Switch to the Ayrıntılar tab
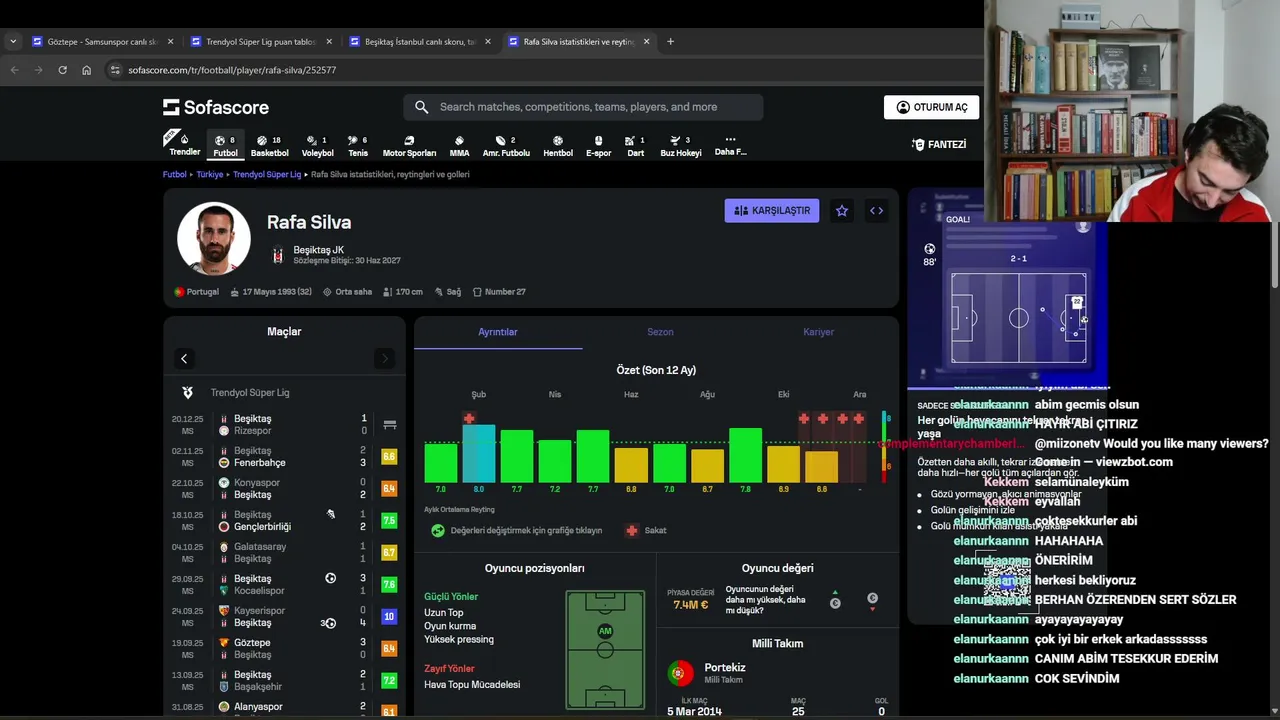The width and height of the screenshot is (1280, 720). (498, 332)
